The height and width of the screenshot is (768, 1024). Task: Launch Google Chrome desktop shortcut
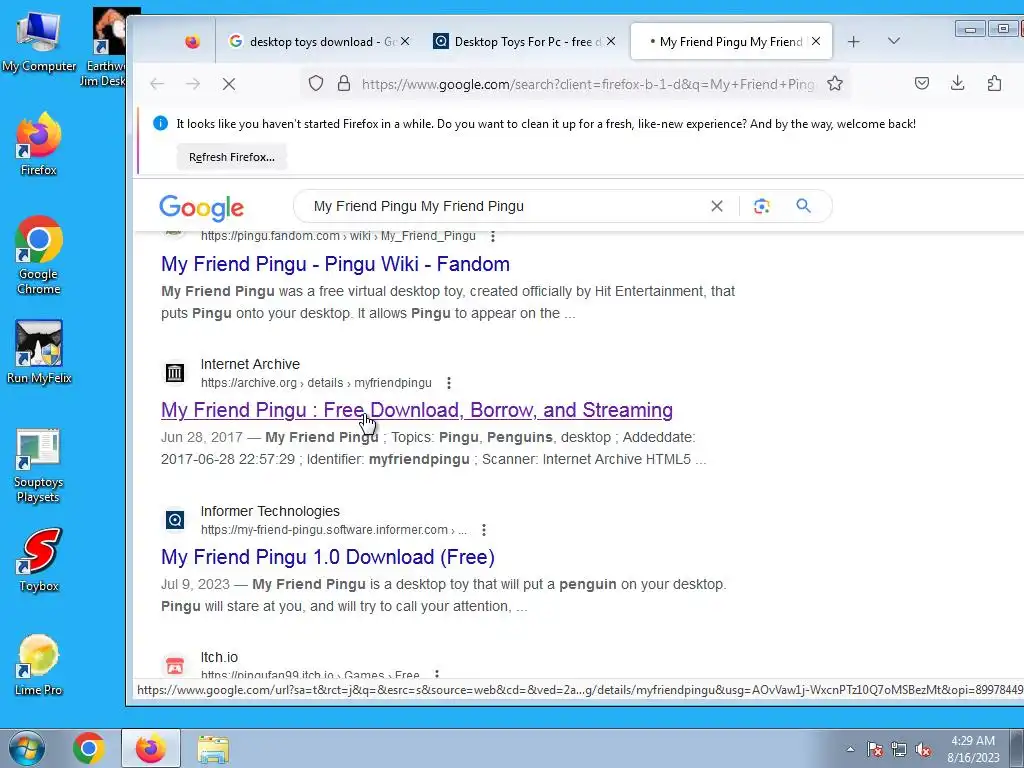39,255
